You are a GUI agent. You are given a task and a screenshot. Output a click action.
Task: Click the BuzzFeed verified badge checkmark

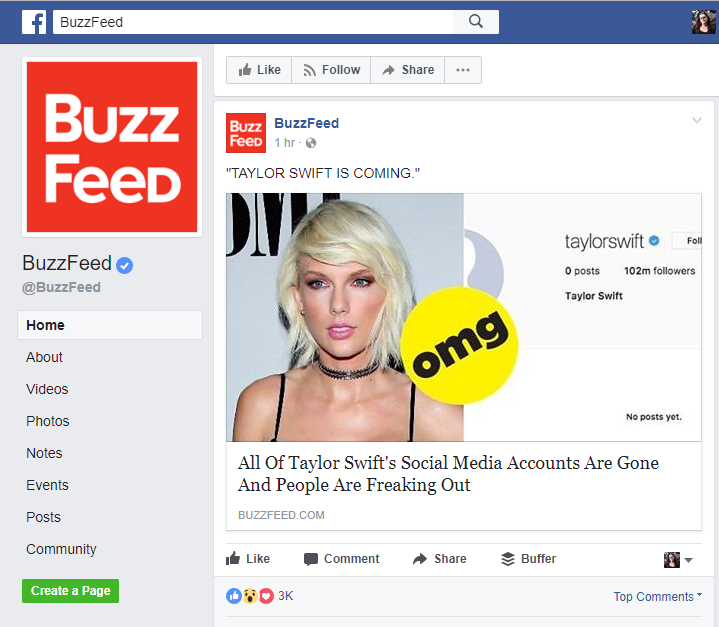tap(124, 265)
